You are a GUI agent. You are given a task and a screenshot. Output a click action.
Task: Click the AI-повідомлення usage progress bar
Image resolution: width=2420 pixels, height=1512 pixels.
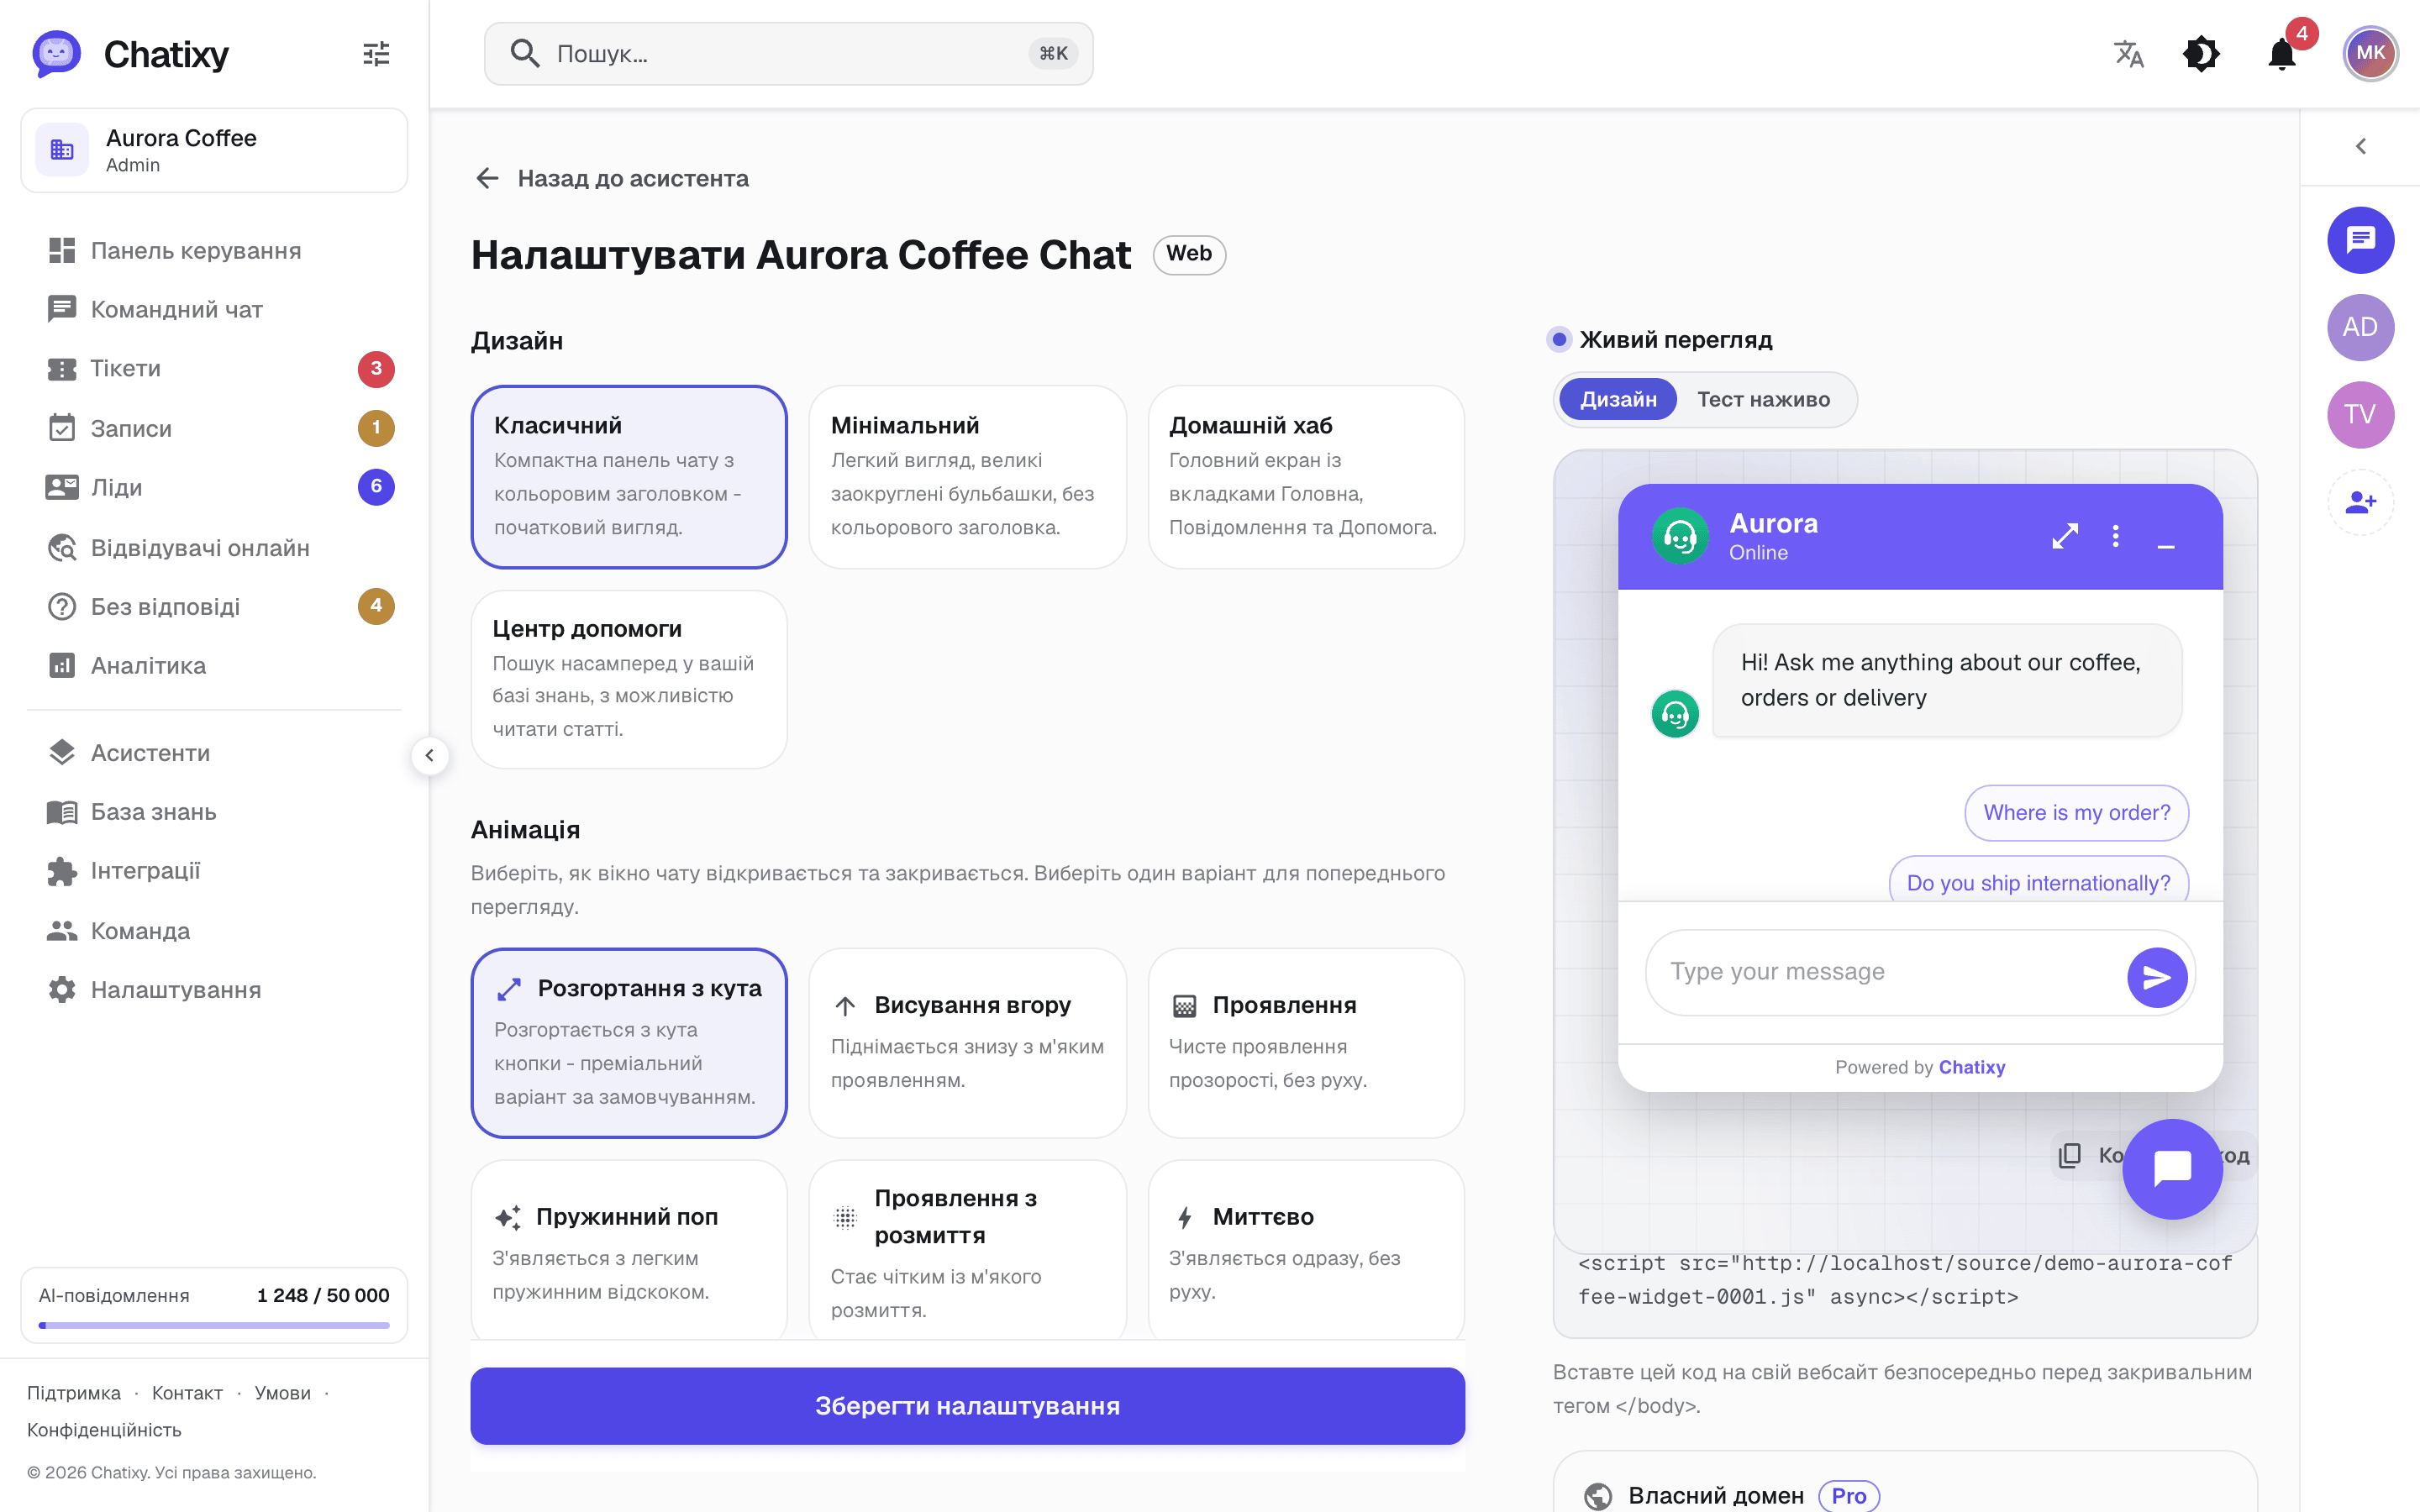click(x=214, y=1325)
